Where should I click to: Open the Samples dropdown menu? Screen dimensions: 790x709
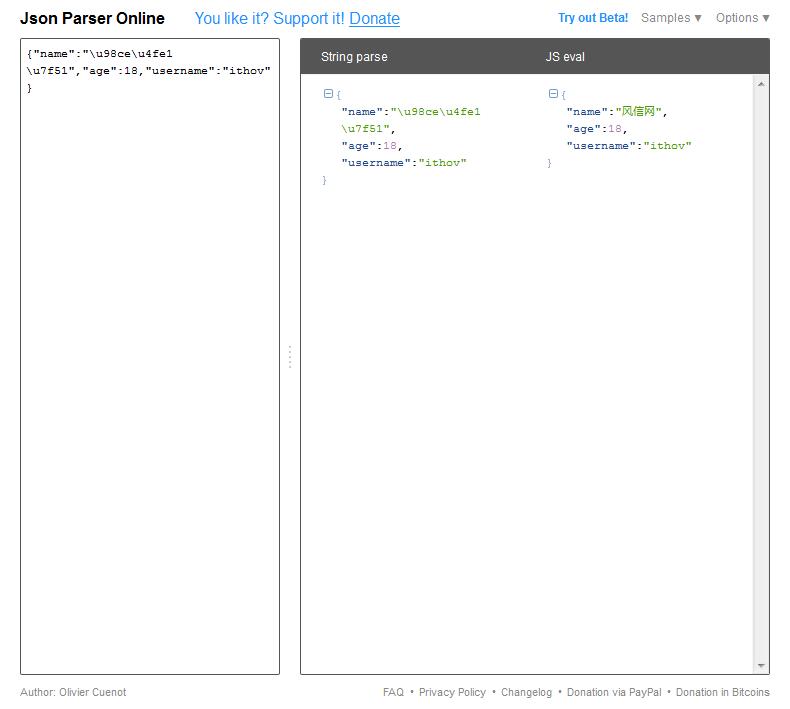[671, 18]
